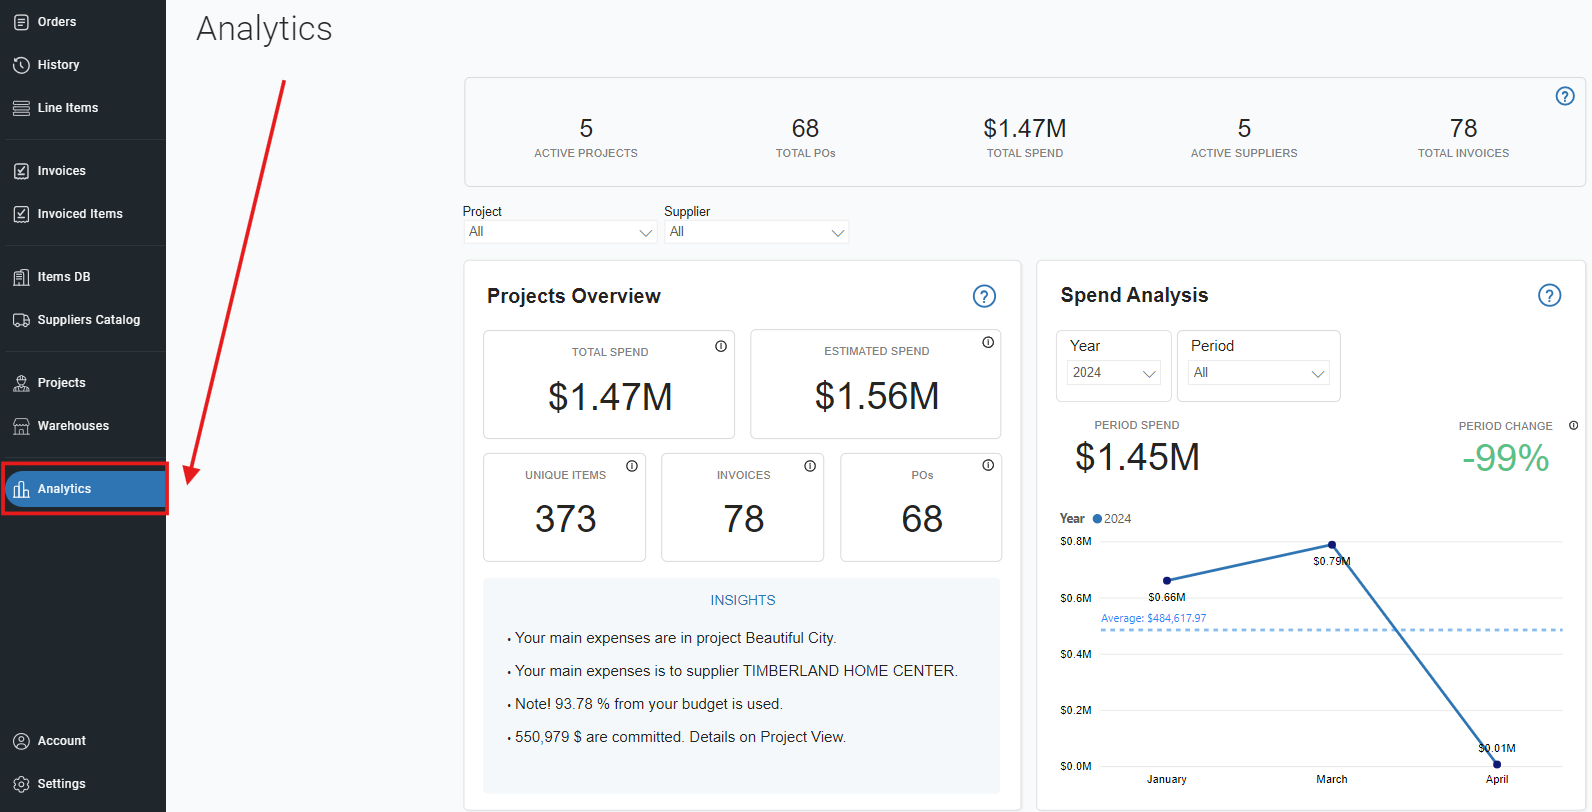The width and height of the screenshot is (1592, 812).
Task: Click the -99% Period Change value
Action: coord(1506,458)
